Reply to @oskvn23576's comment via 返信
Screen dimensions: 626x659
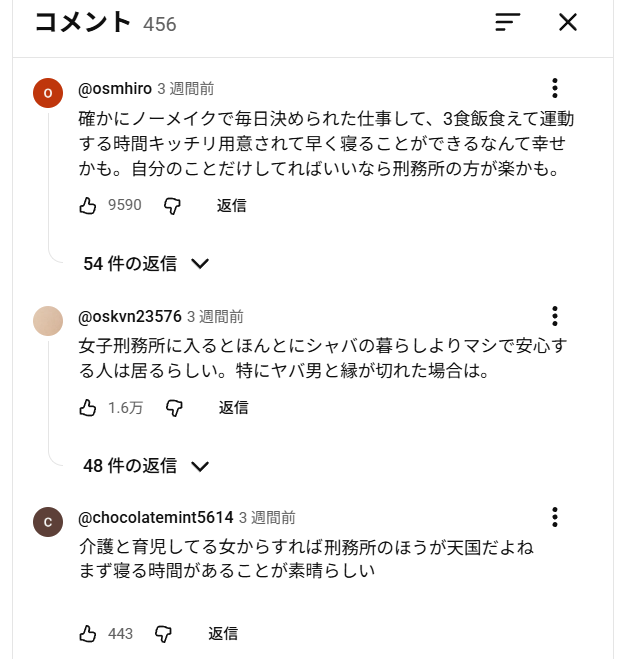[233, 408]
